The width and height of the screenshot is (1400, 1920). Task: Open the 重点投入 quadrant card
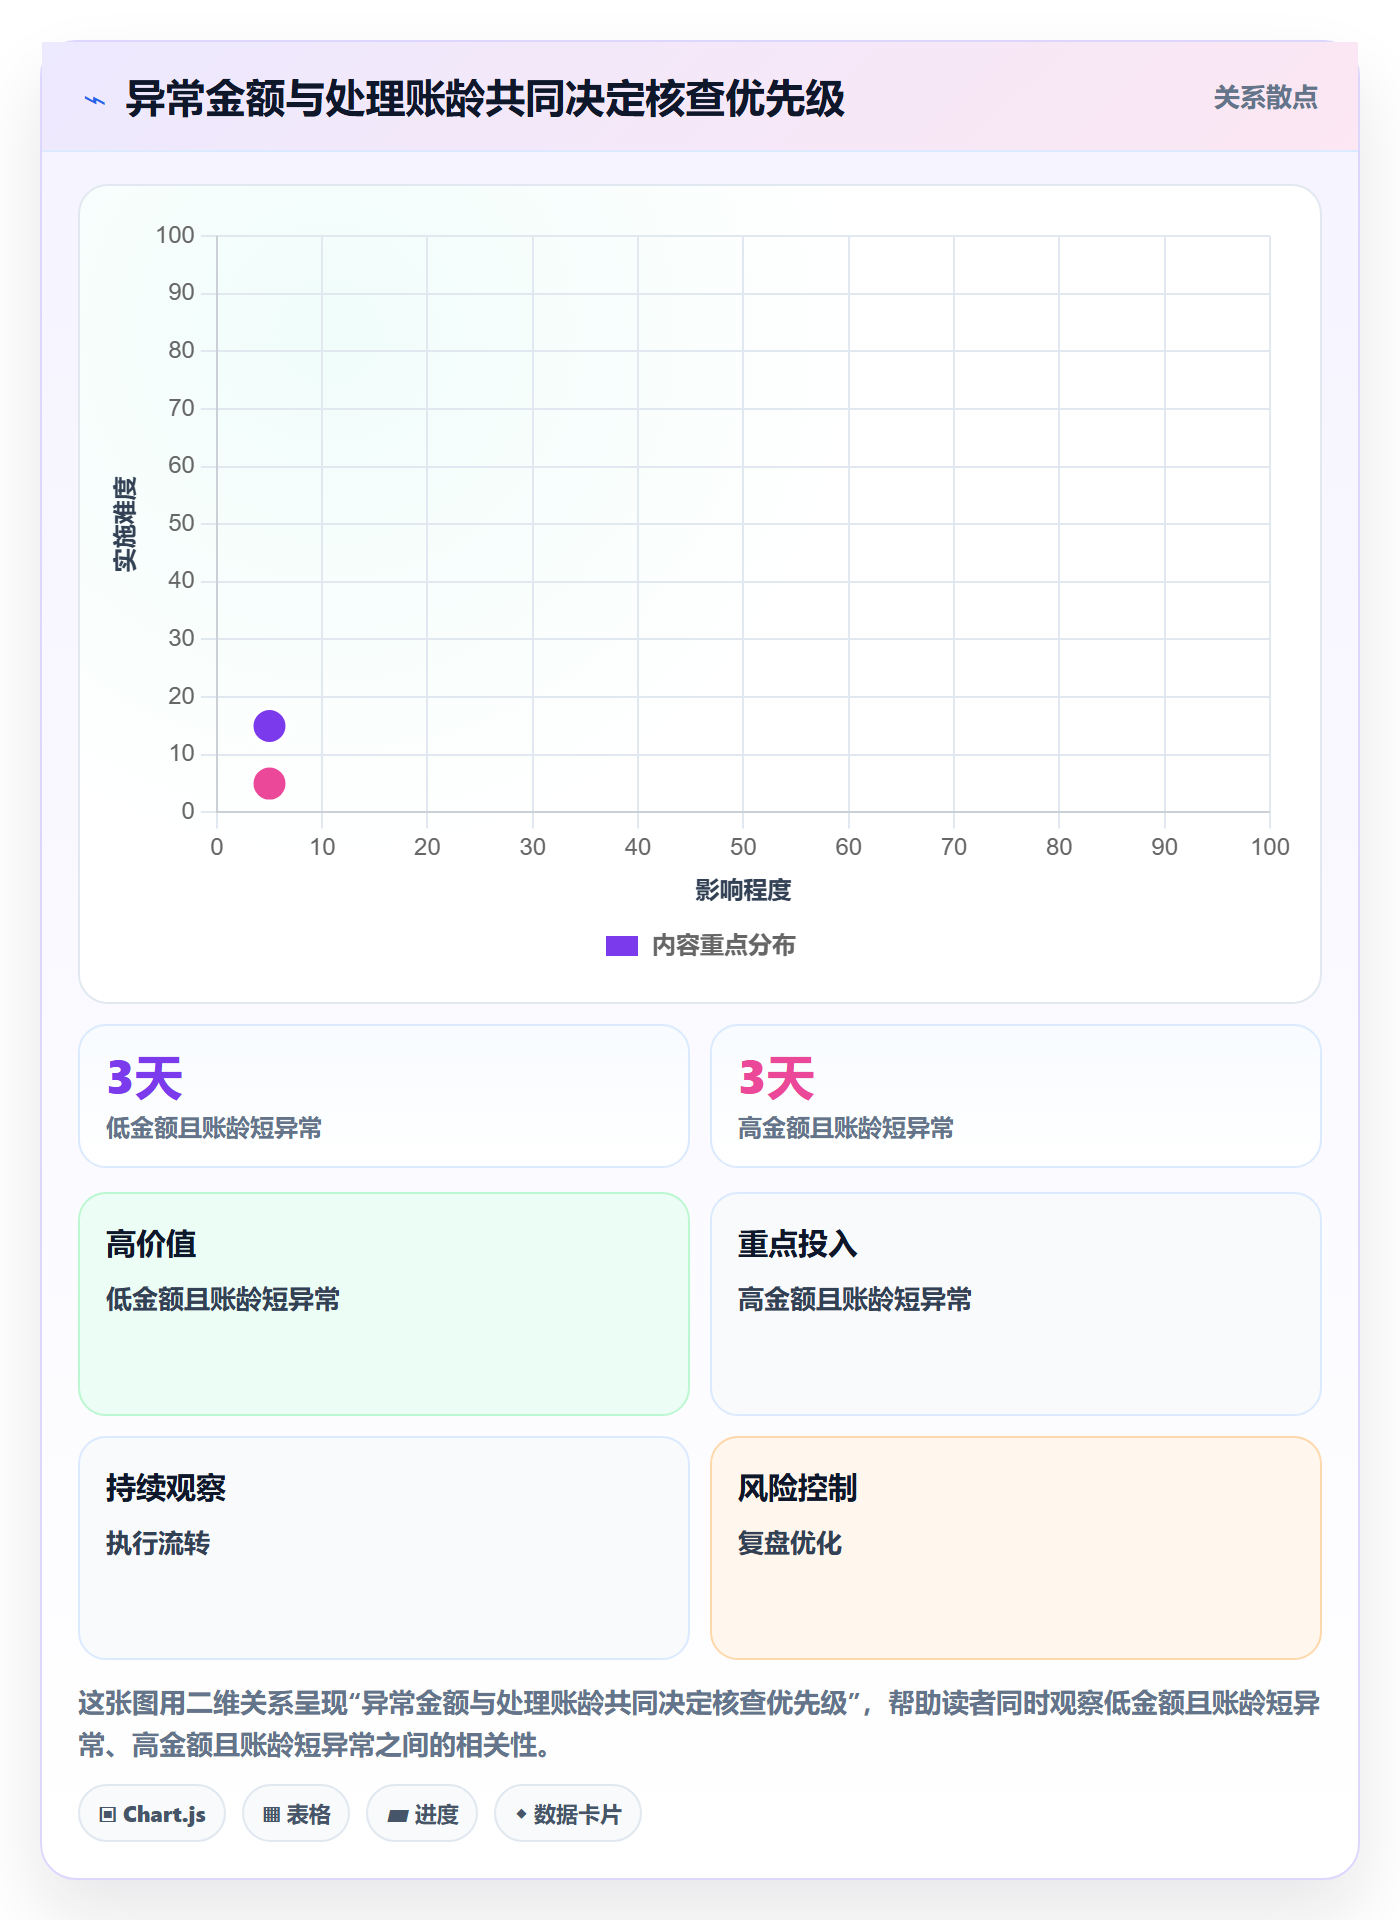tap(1016, 1304)
